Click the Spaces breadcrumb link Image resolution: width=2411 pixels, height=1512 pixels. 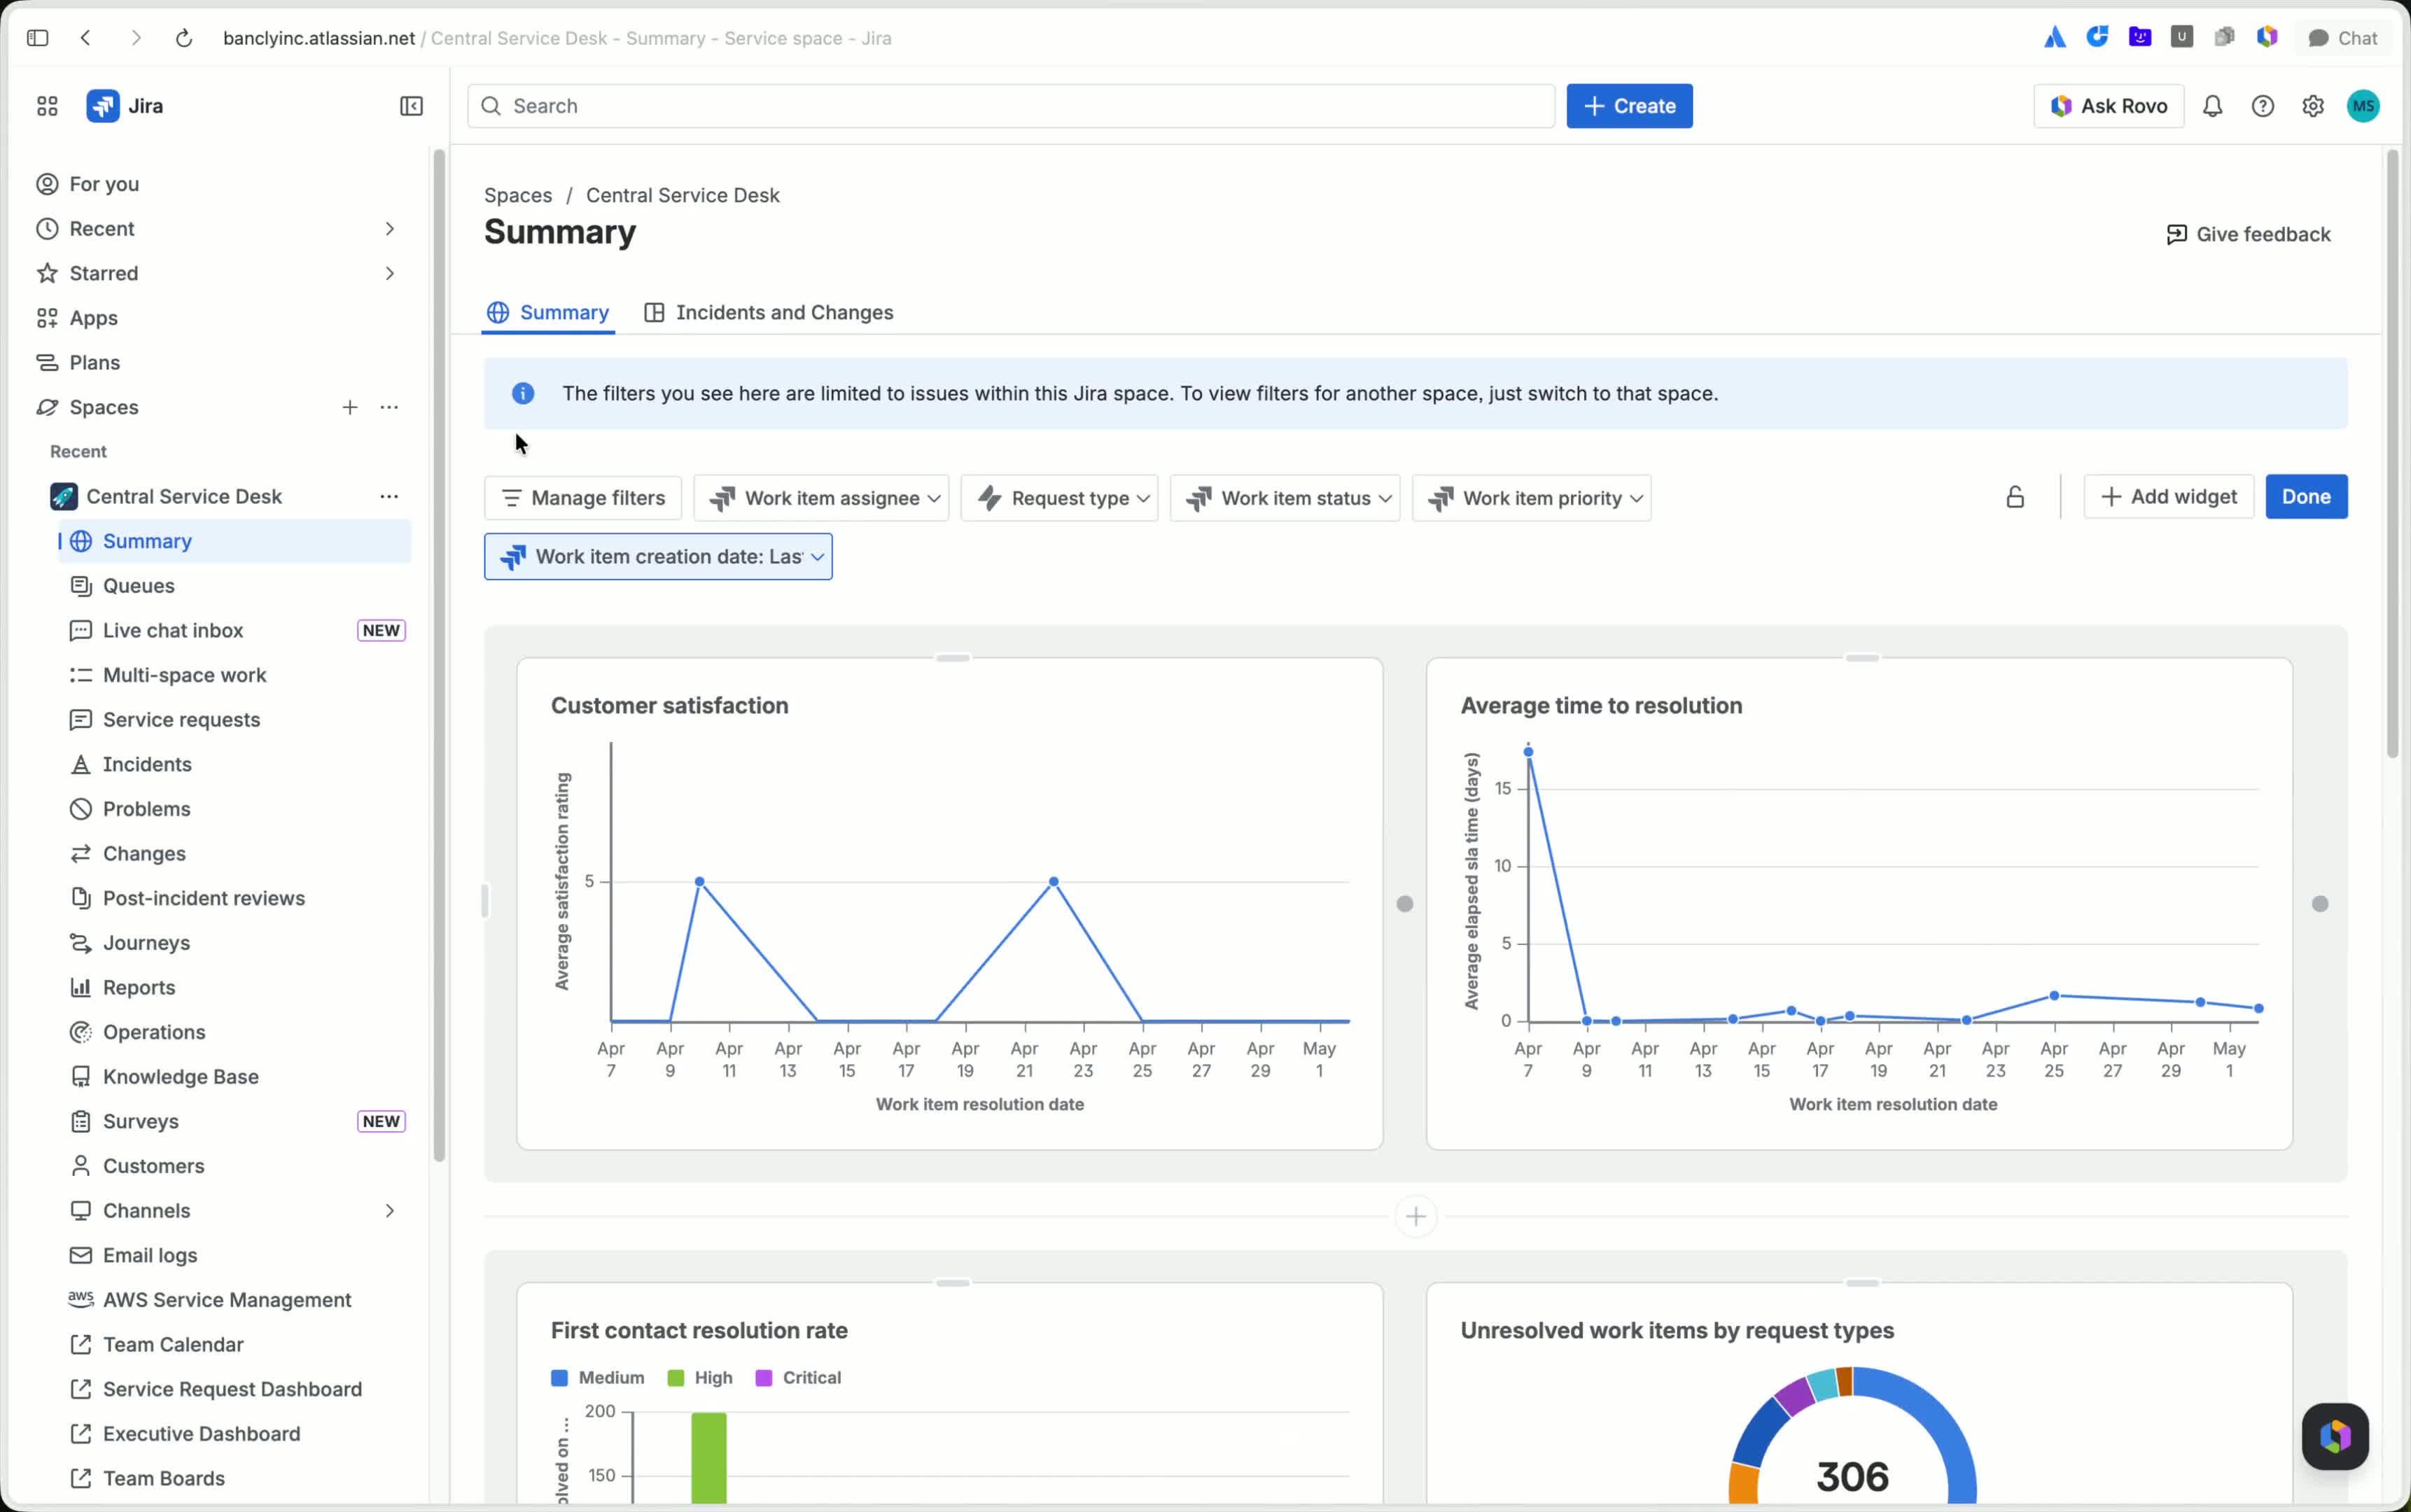click(518, 196)
